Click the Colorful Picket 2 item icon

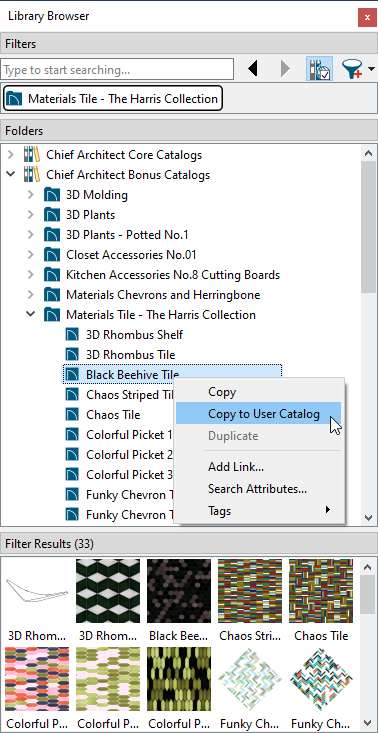(72, 454)
